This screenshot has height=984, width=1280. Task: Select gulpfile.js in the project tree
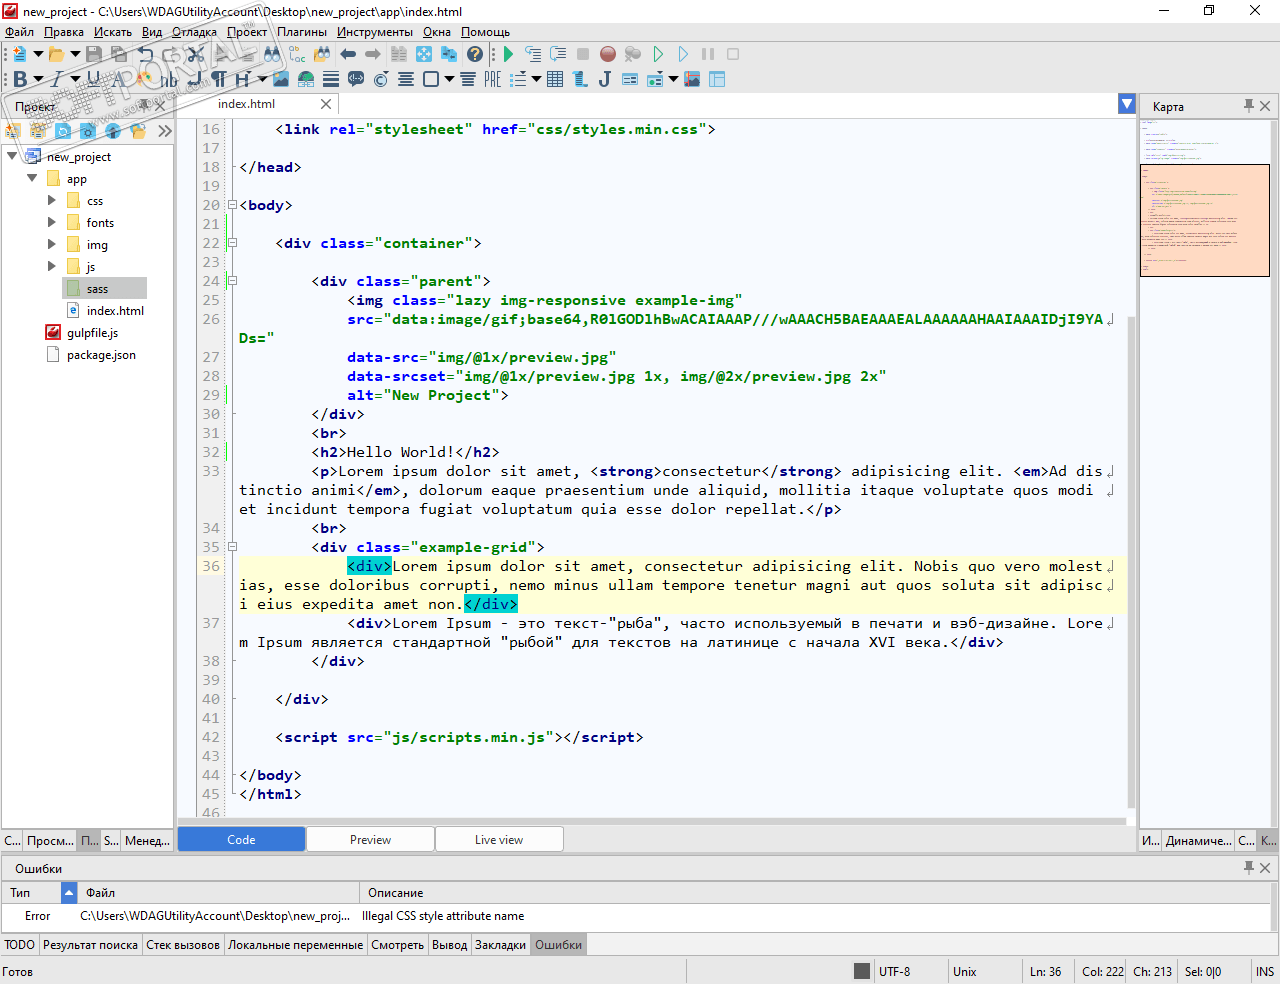[x=92, y=333]
